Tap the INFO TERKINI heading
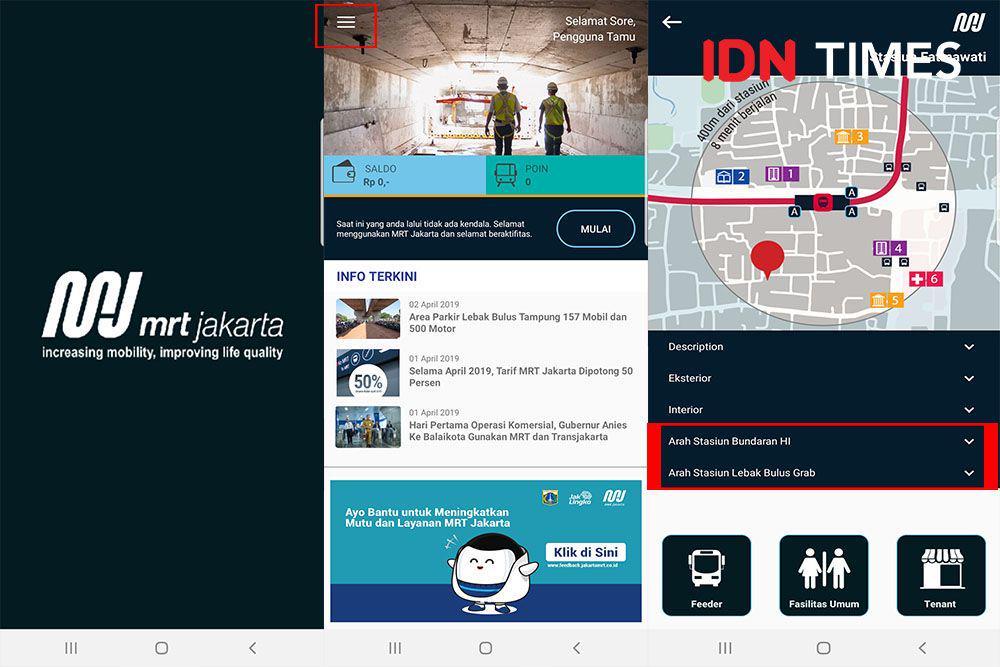Screen dimensions: 1000x667 click(376, 276)
